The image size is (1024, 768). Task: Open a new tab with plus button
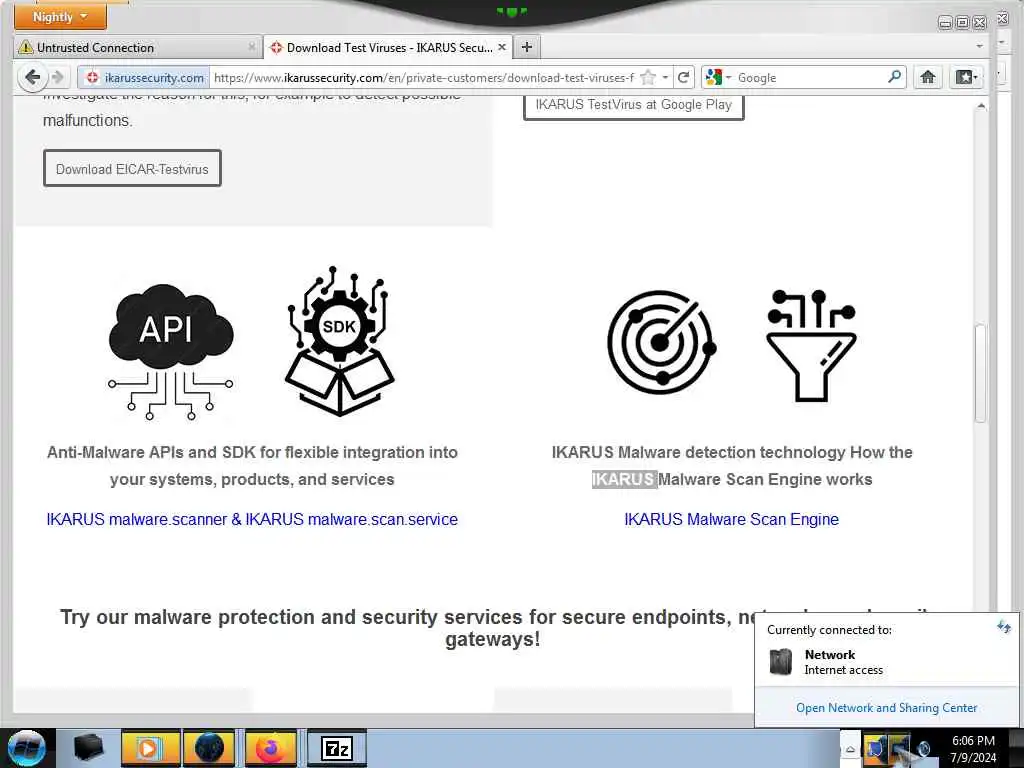coord(527,47)
